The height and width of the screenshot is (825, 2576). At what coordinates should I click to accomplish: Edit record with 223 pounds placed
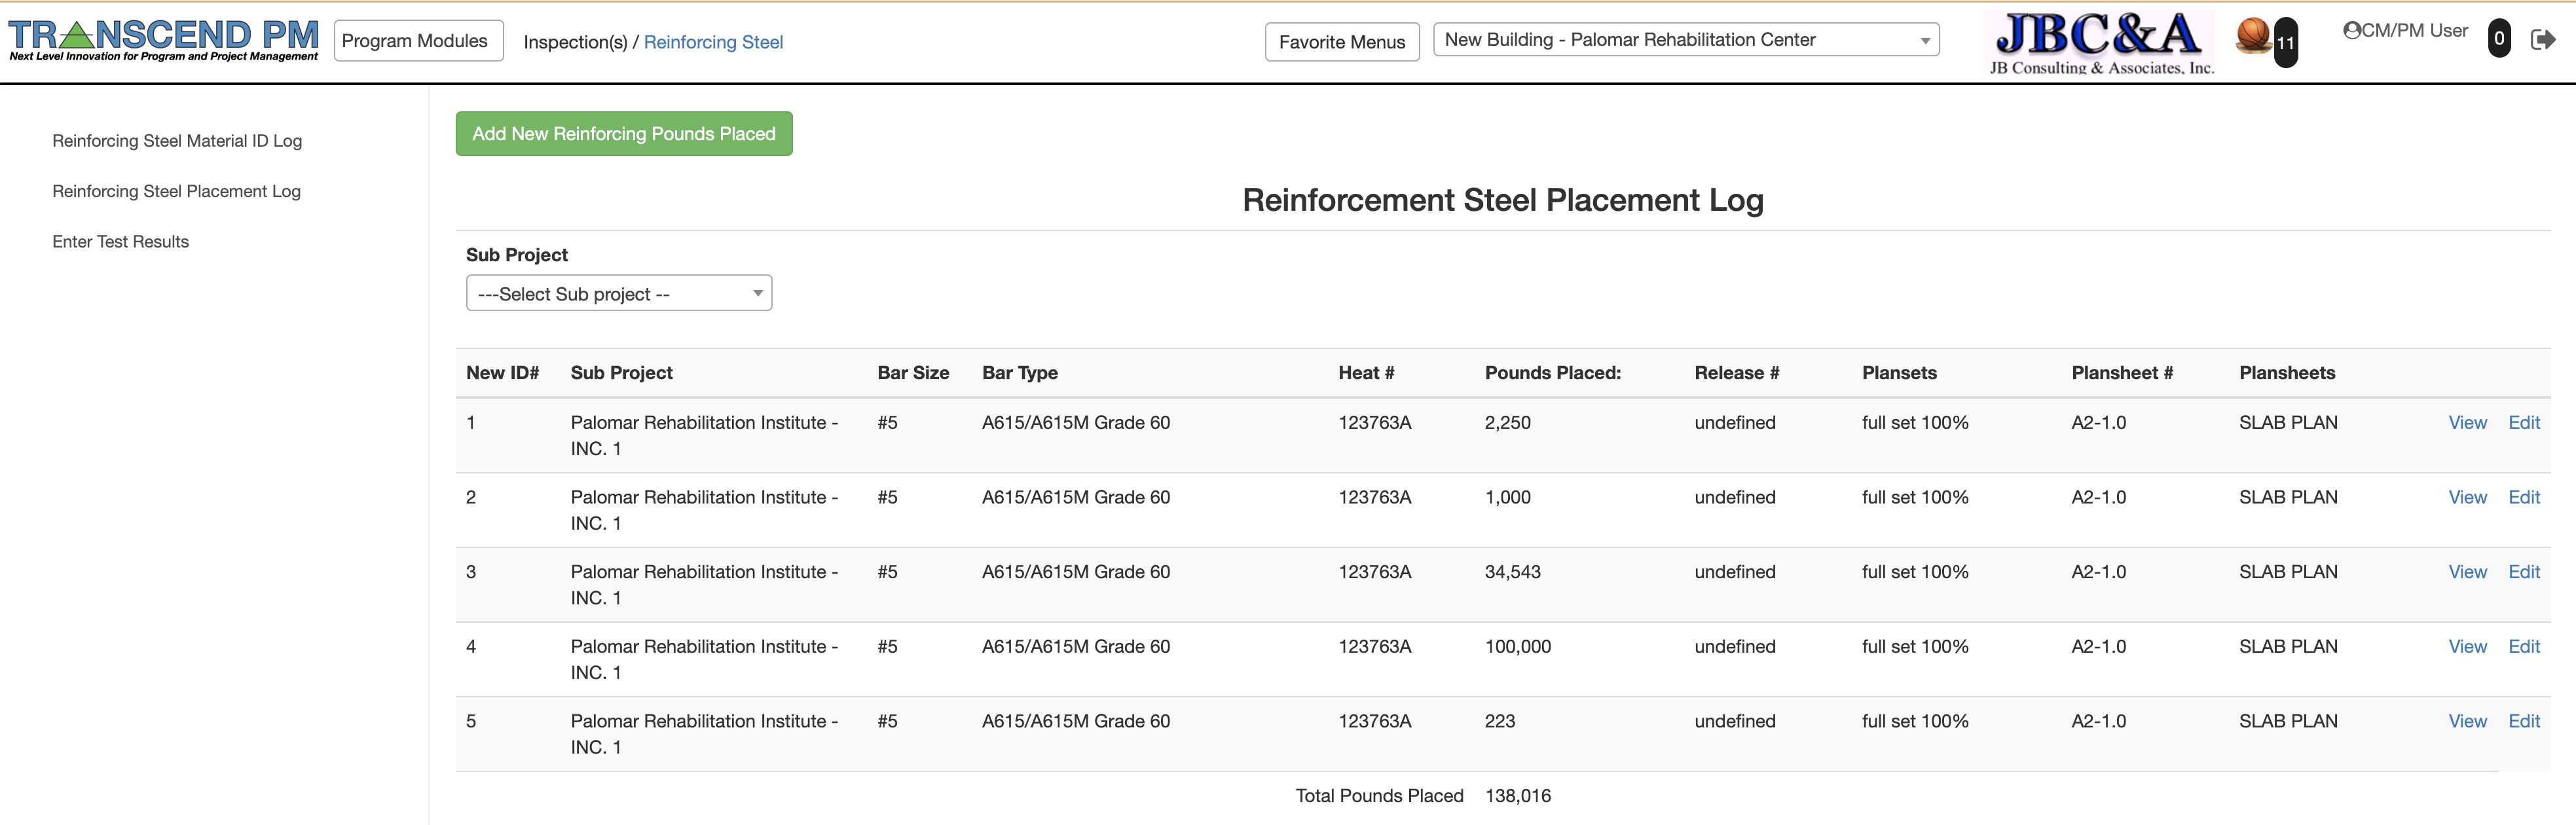pos(2524,721)
